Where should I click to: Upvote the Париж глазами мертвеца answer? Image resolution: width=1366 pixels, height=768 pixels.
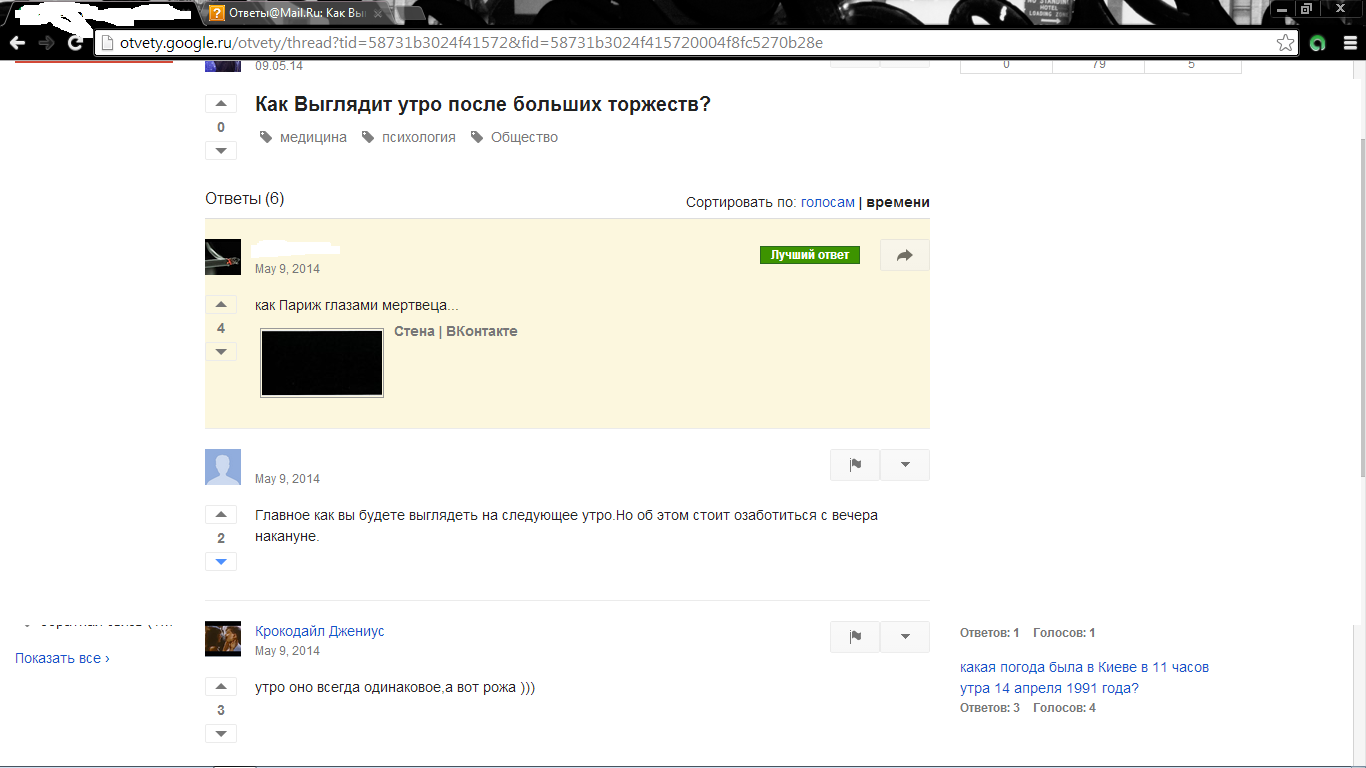click(221, 305)
